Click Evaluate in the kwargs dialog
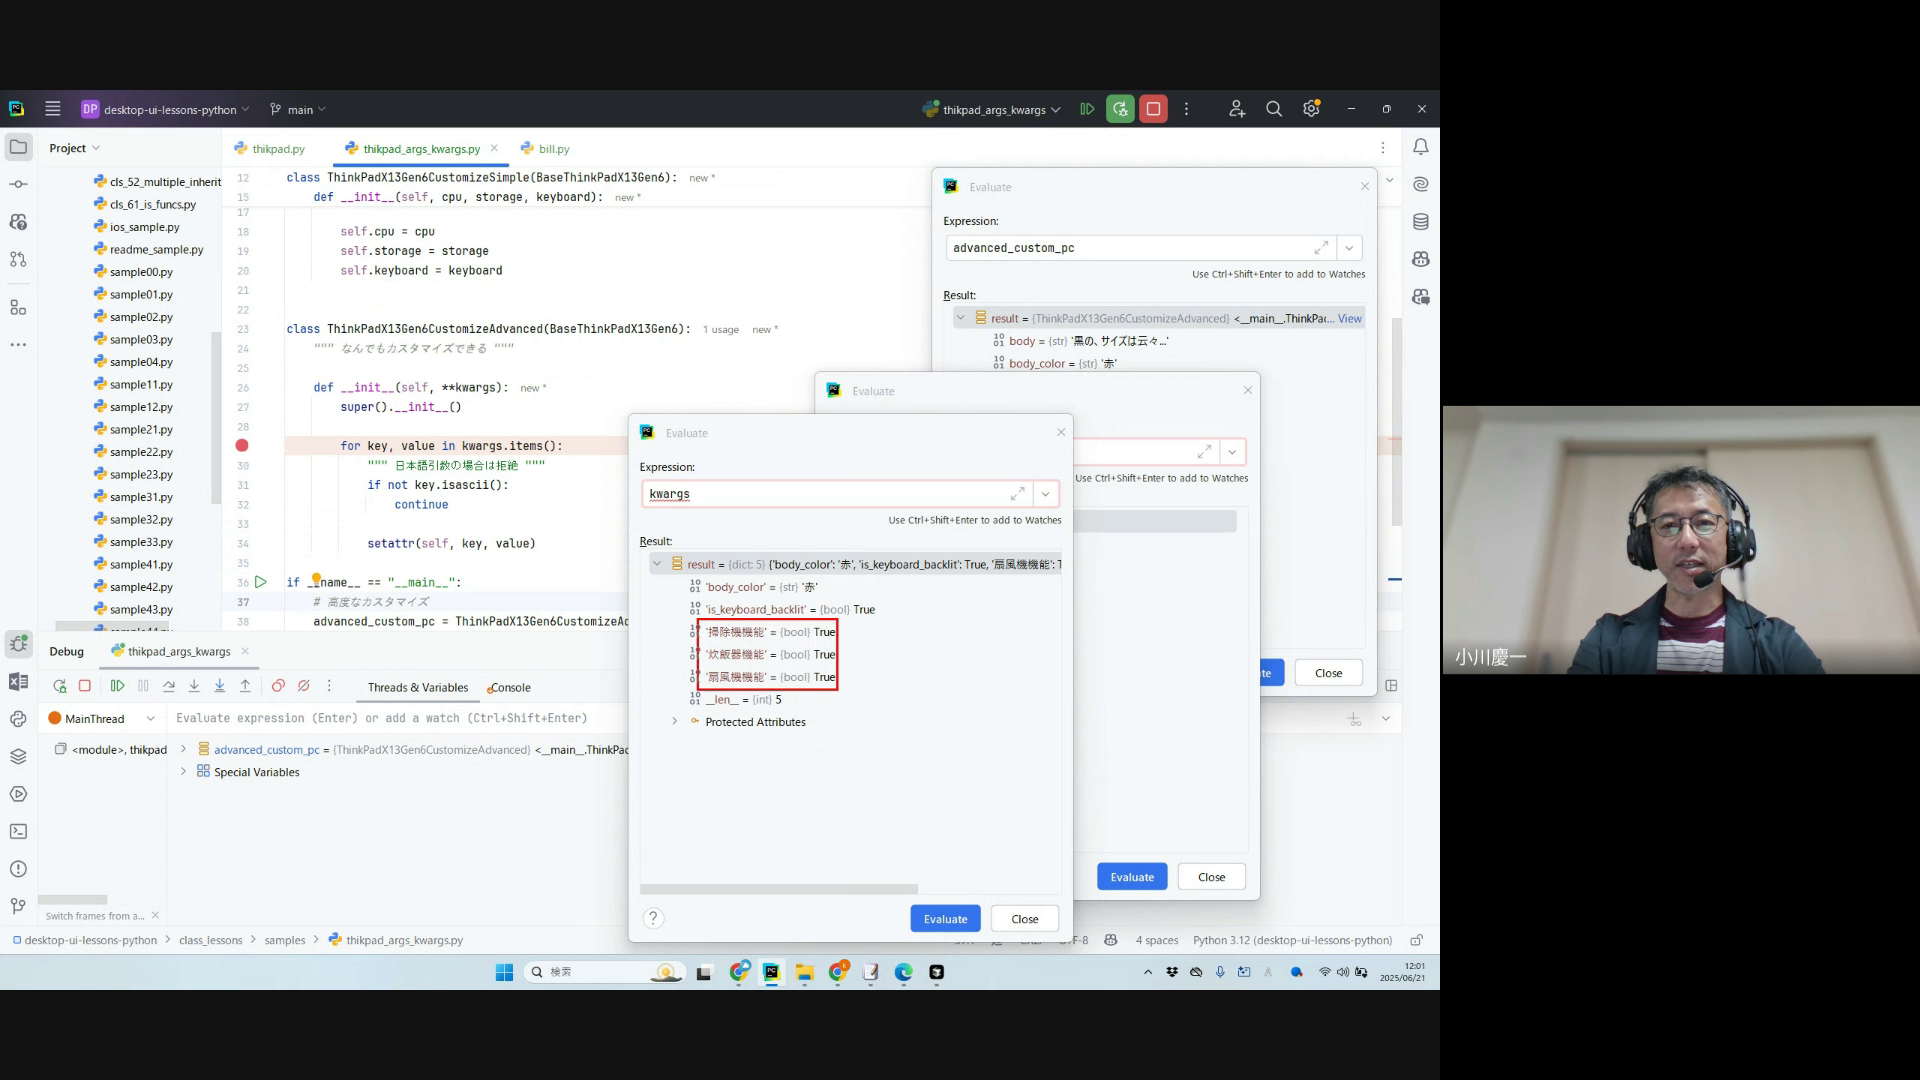 coord(945,919)
